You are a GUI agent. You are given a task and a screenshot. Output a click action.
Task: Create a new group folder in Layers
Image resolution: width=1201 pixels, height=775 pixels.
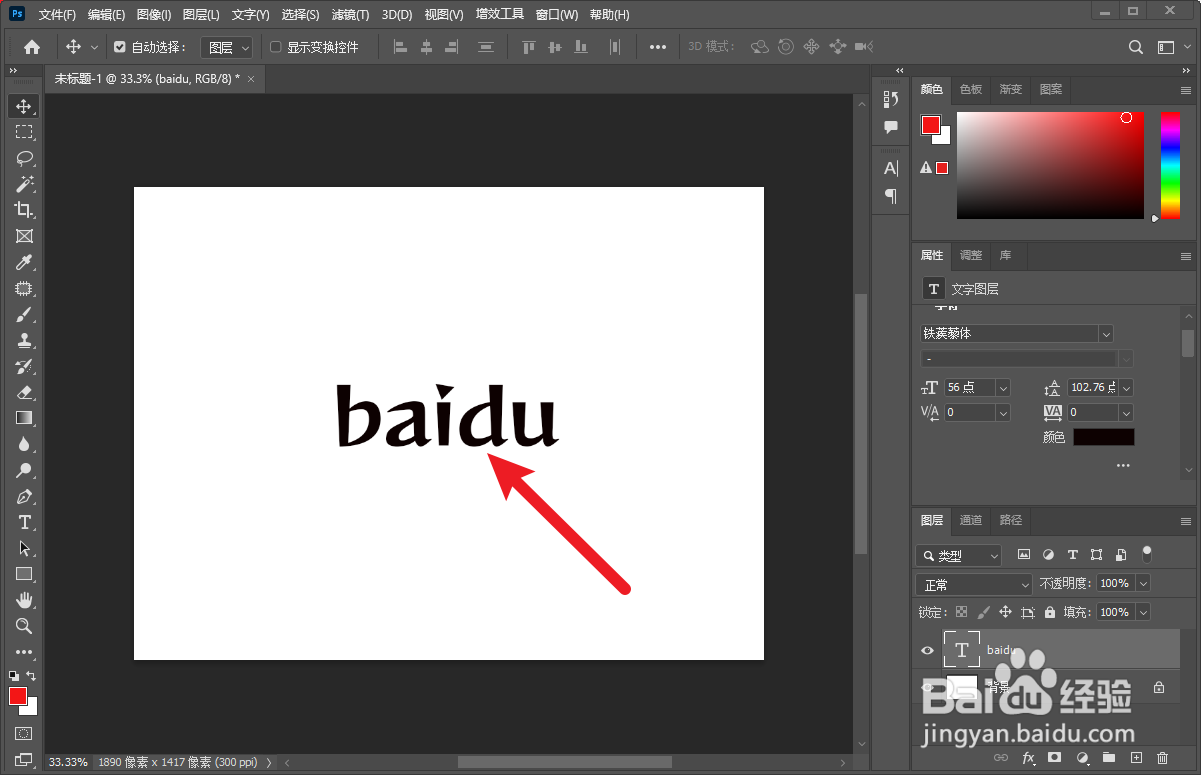pos(1108,759)
